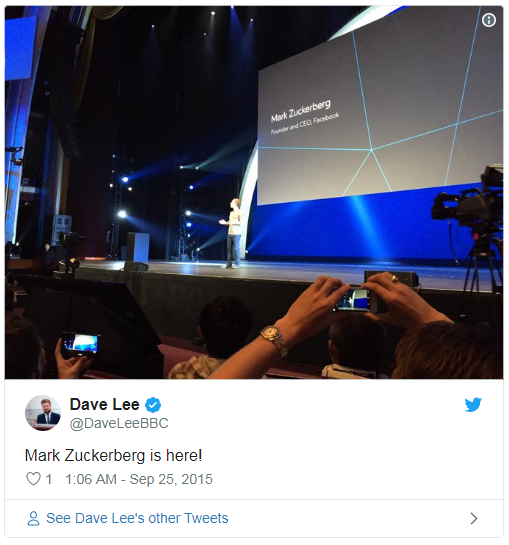Click the glowing phone screen at photo's lower left

pyautogui.click(x=81, y=344)
